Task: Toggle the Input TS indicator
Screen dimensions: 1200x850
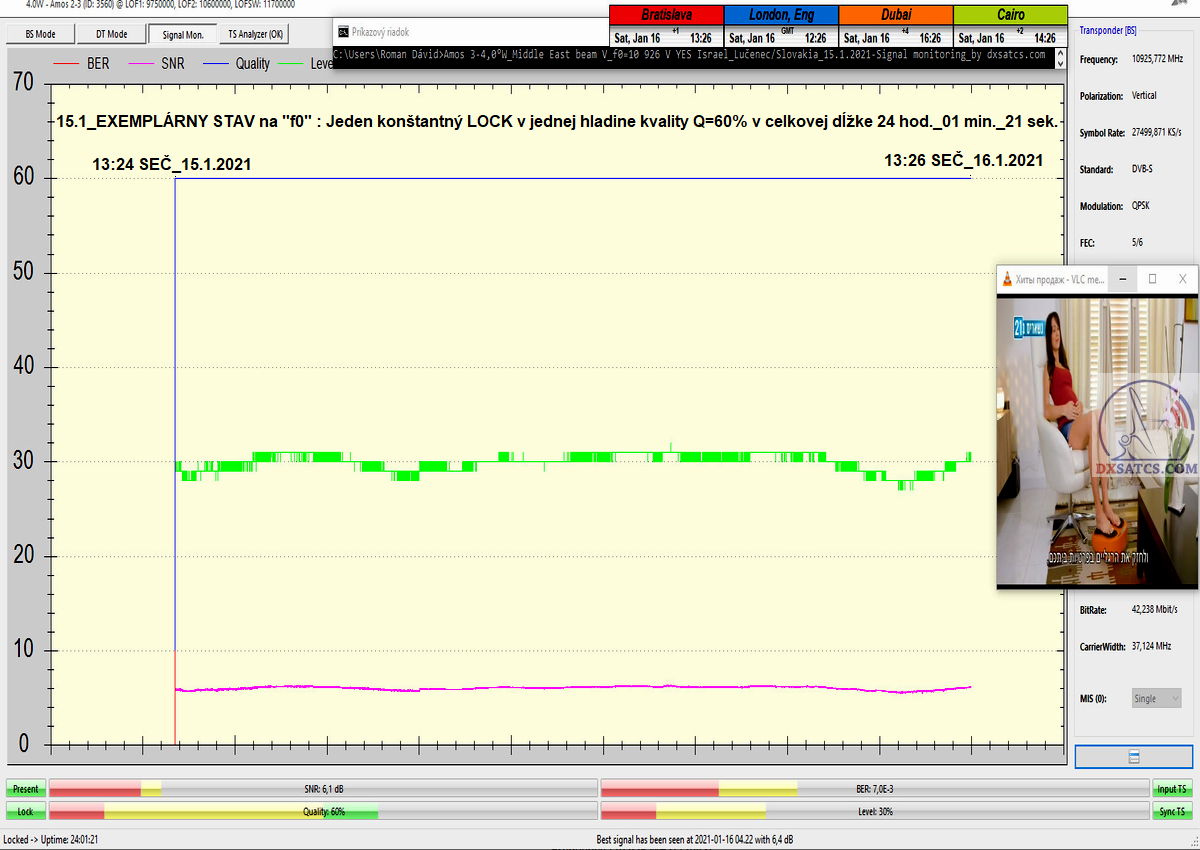Action: pyautogui.click(x=1172, y=789)
